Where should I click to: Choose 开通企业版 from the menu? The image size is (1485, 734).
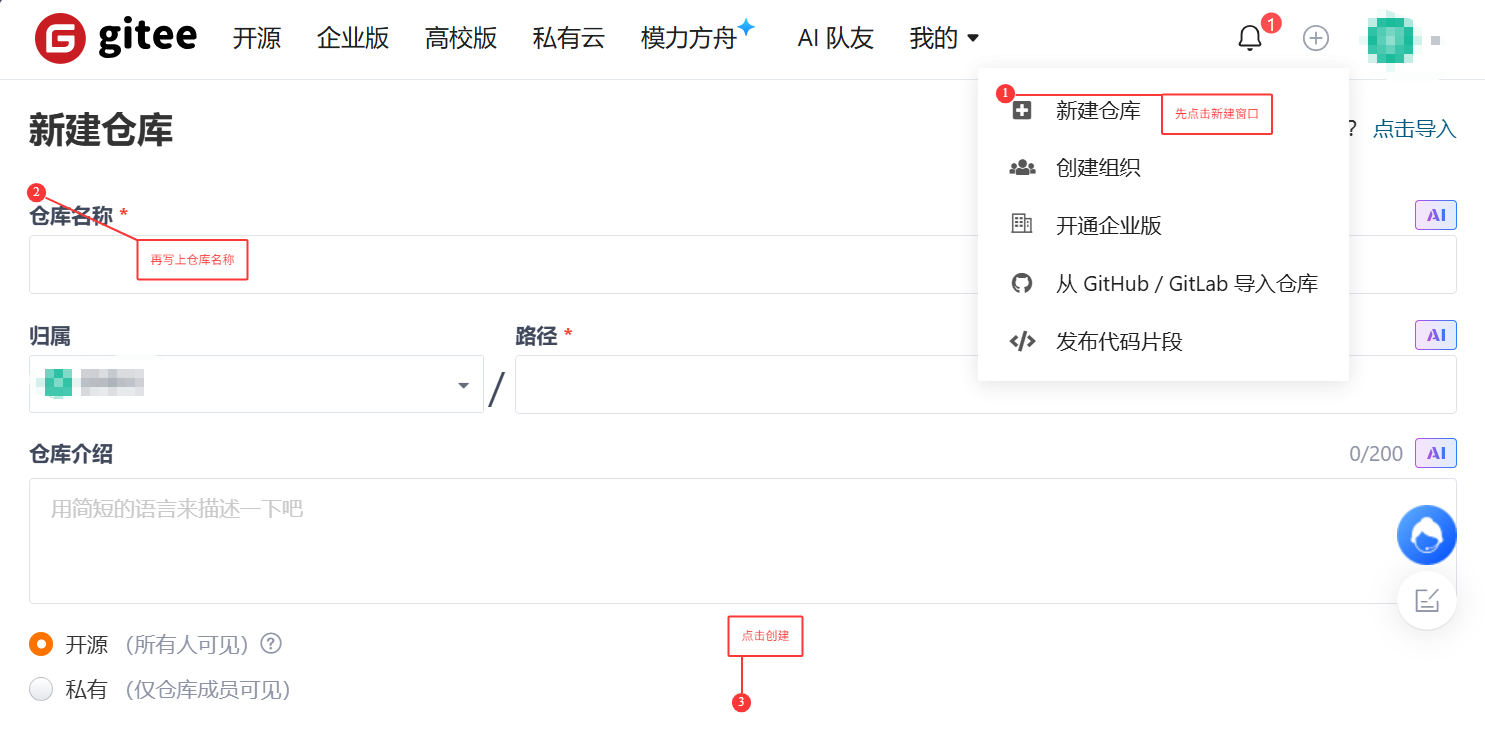click(x=1109, y=225)
